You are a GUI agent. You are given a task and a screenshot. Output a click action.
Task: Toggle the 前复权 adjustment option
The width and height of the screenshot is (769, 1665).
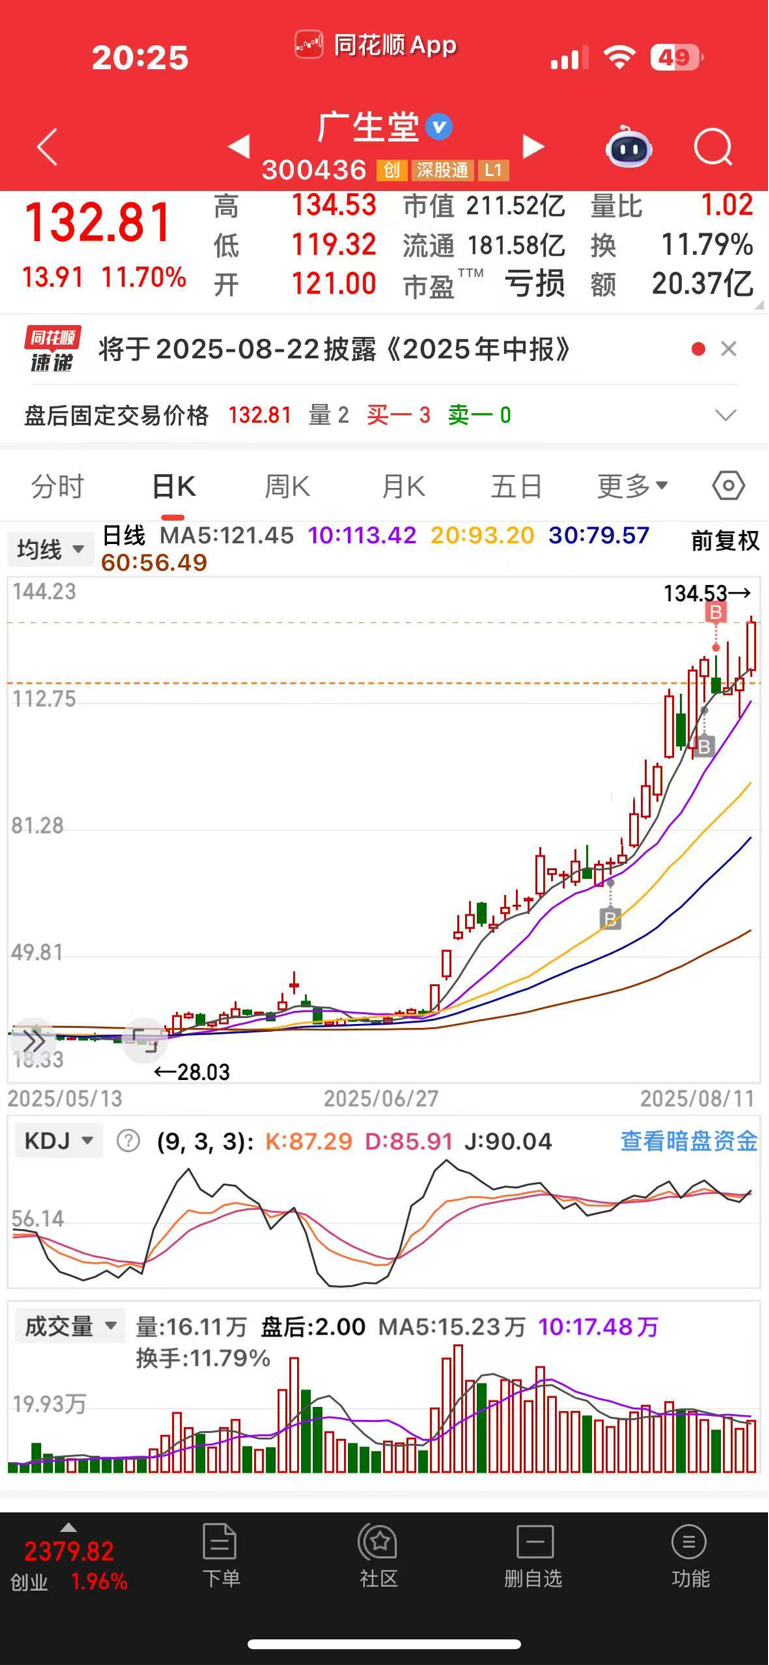726,541
